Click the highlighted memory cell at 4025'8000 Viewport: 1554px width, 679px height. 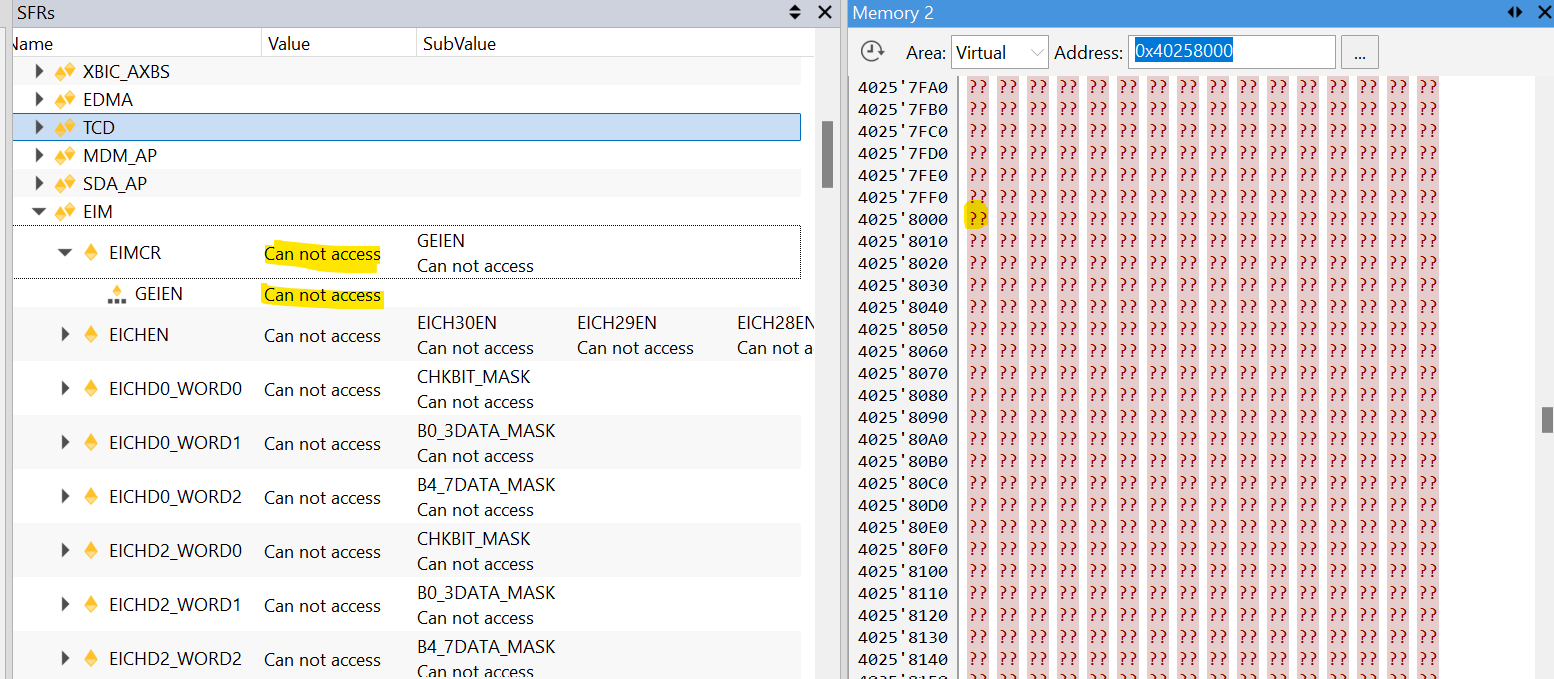(976, 218)
